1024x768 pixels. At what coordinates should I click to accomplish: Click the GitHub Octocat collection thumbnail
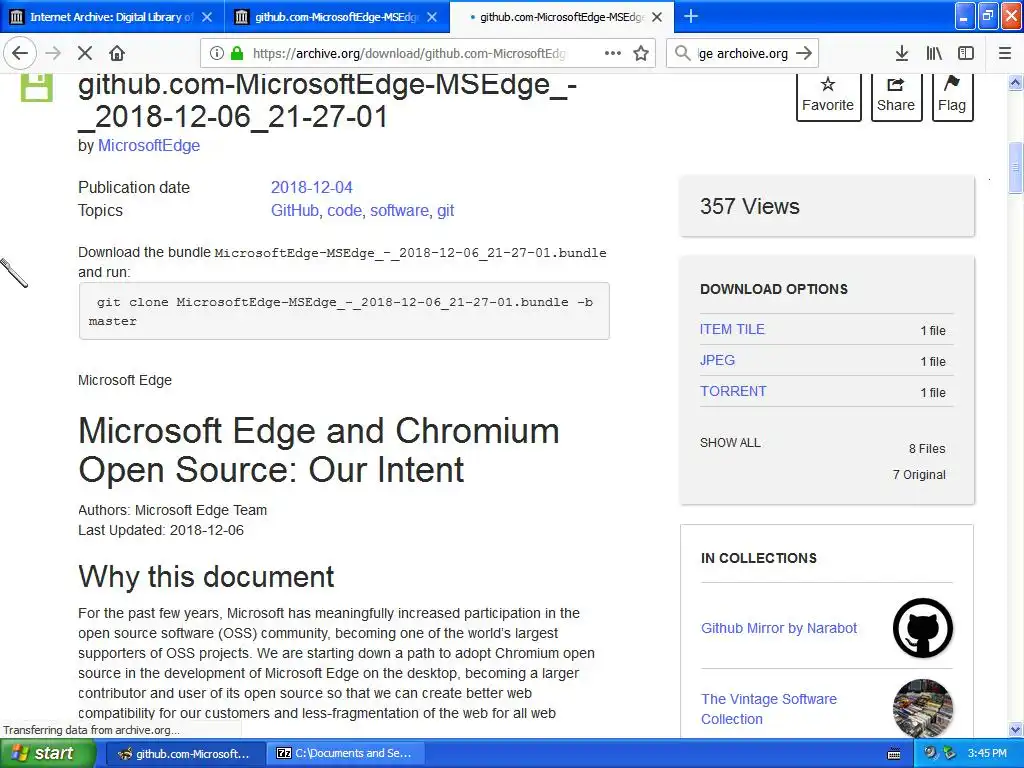tap(922, 628)
